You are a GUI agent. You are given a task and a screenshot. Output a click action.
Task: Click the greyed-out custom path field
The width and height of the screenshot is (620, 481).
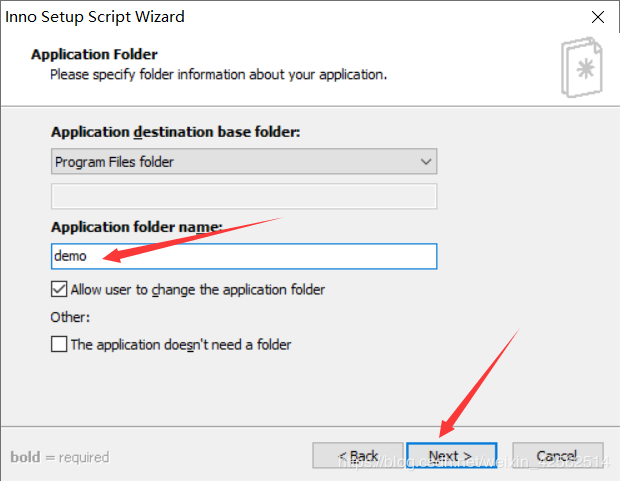(243, 195)
